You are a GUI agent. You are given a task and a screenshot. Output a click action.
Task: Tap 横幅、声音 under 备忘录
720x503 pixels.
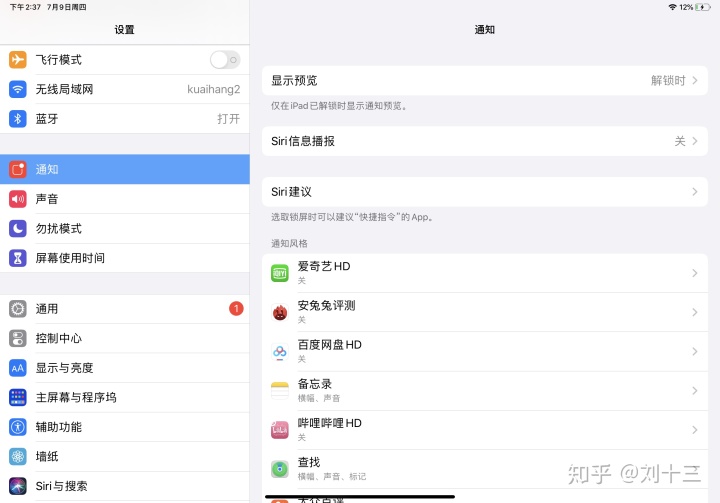(319, 398)
